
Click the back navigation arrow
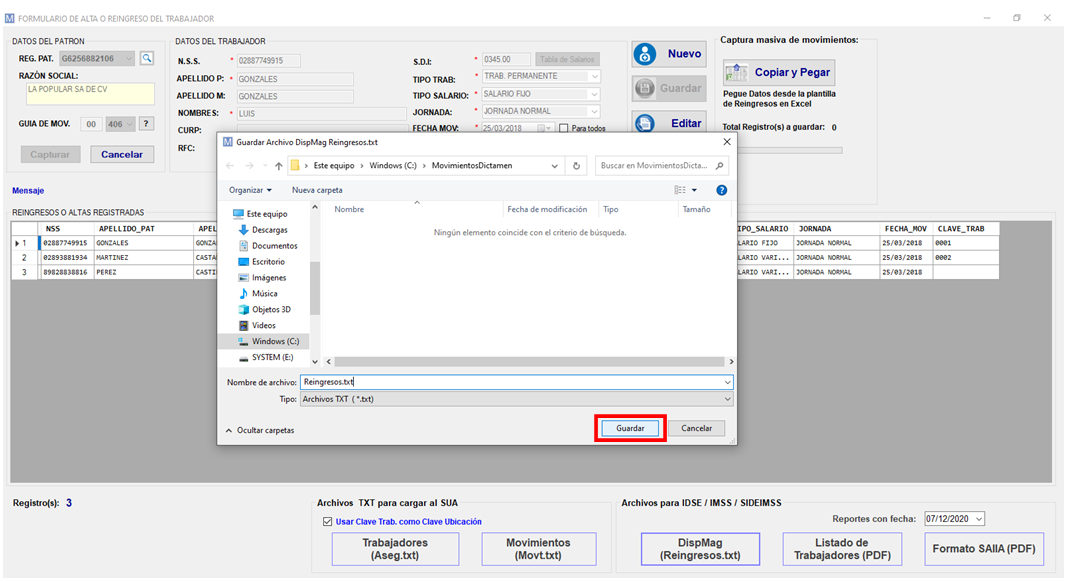coord(230,165)
